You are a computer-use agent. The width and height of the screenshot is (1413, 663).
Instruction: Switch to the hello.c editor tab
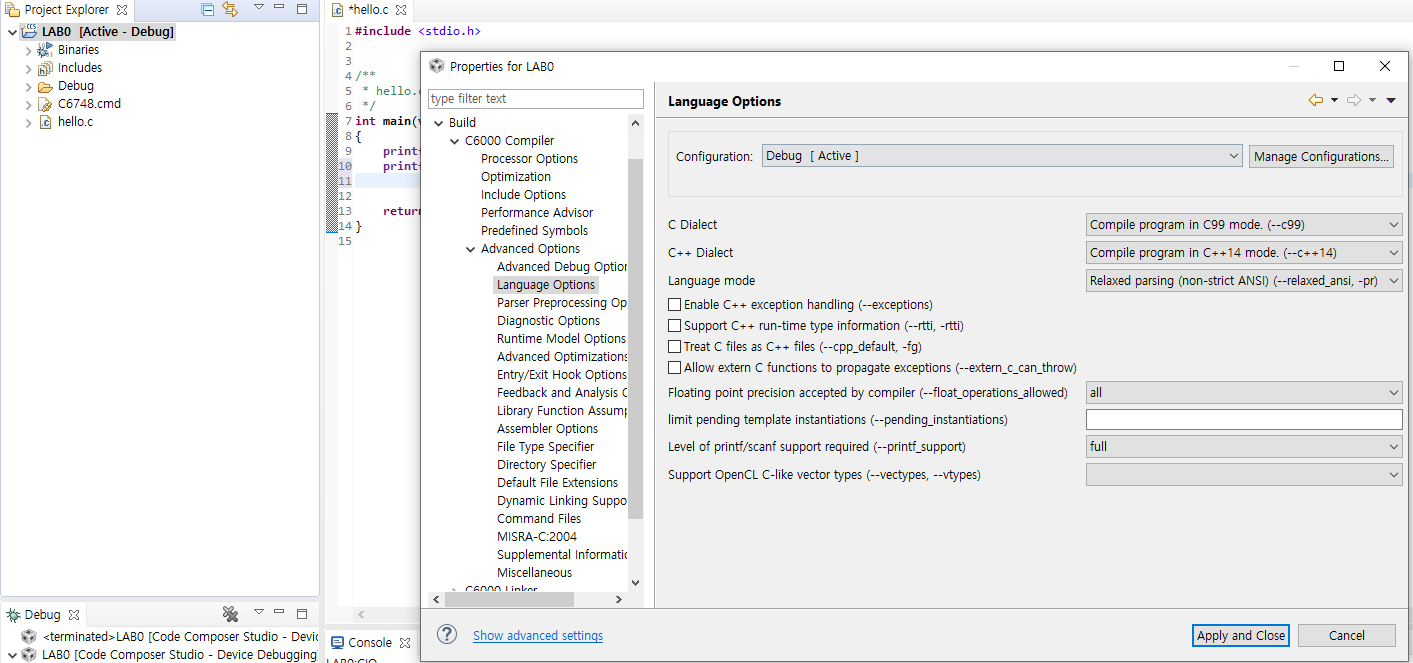point(368,10)
